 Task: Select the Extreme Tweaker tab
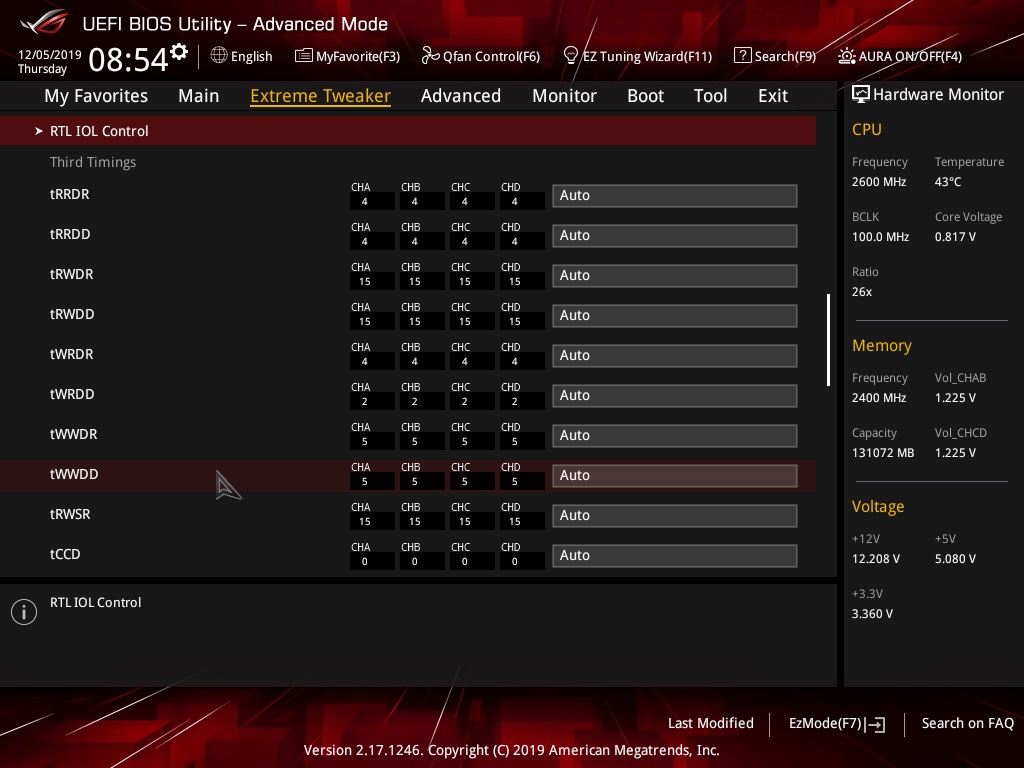click(320, 95)
